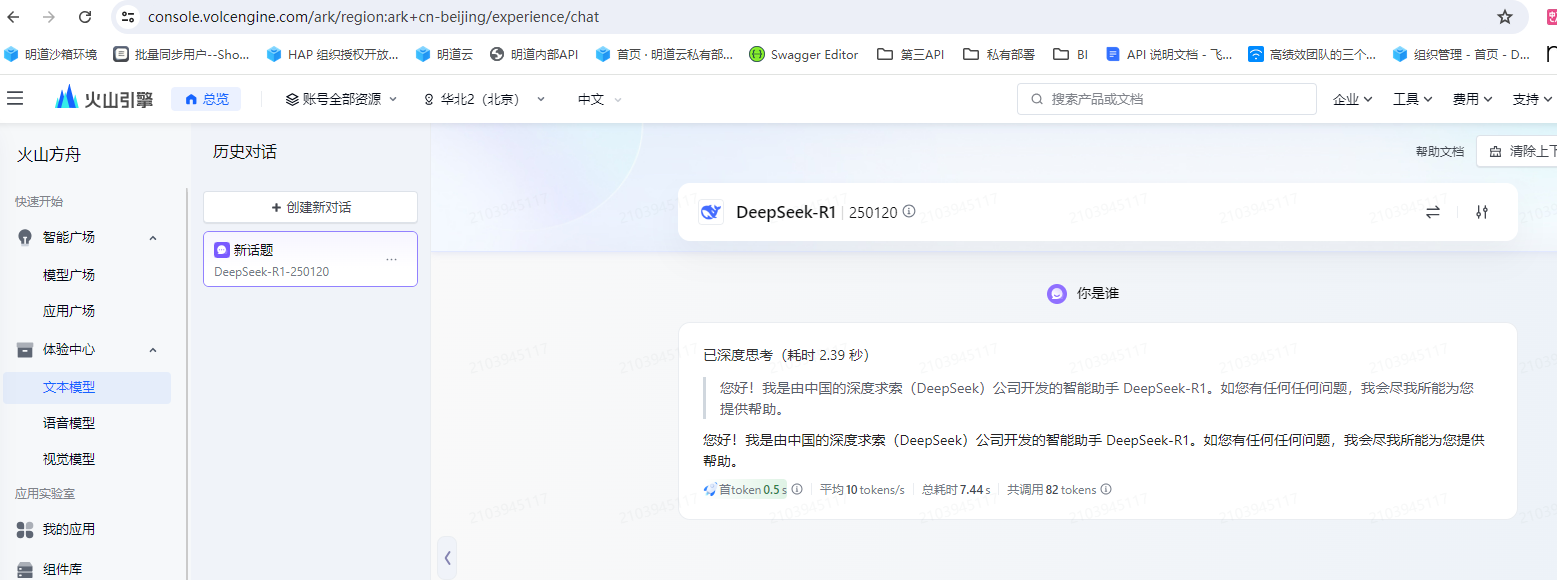This screenshot has width=1557, height=580.
Task: Open the 帮助文档 link
Action: [x=1439, y=152]
